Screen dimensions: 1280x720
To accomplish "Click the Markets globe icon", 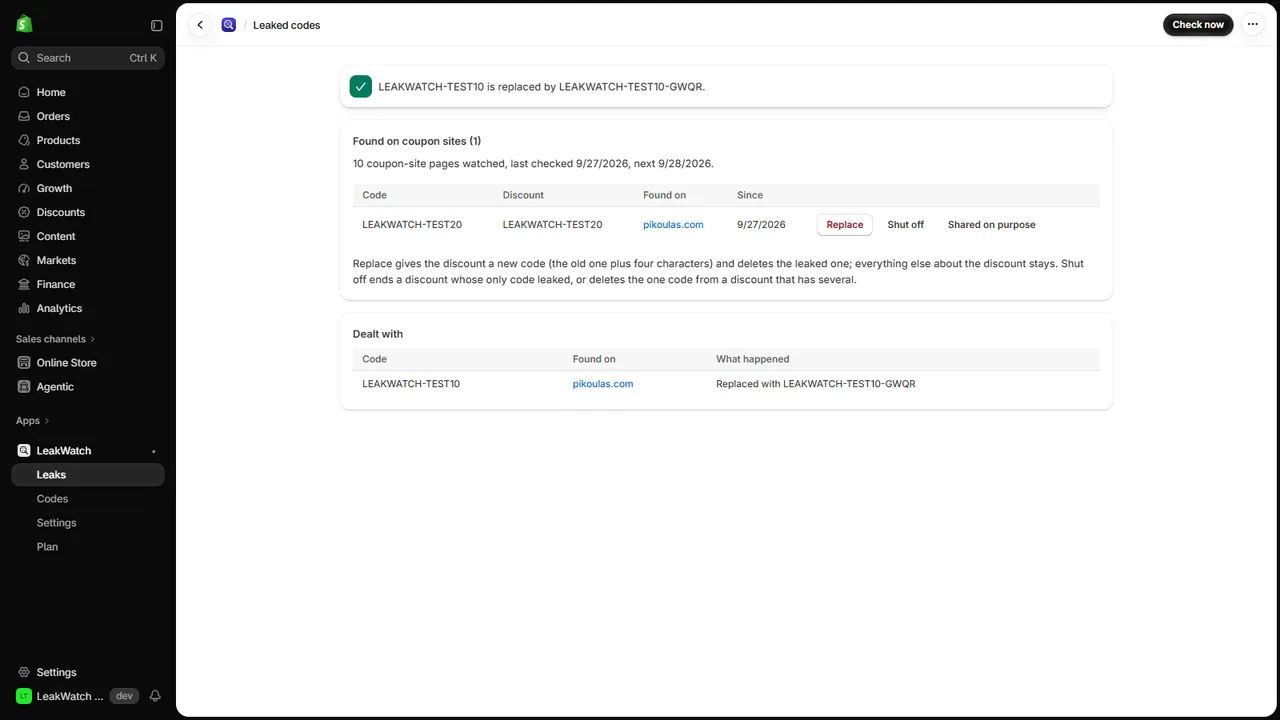I will [x=24, y=260].
